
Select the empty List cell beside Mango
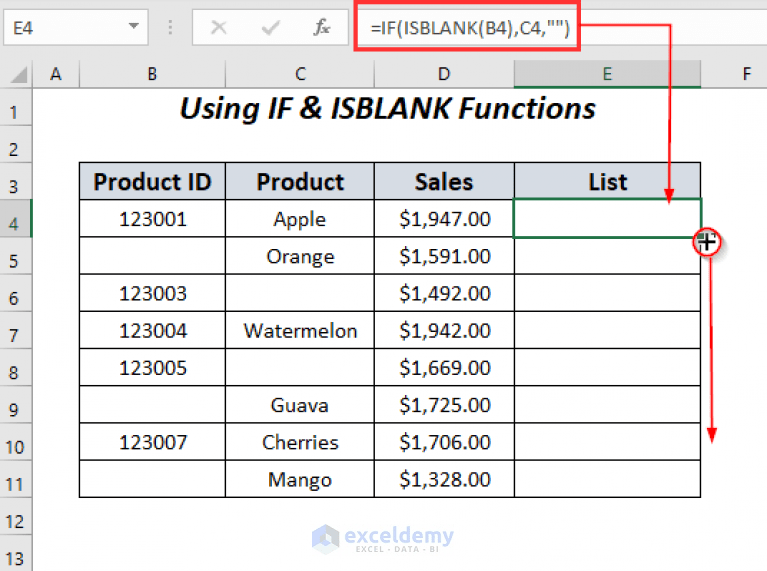(607, 479)
